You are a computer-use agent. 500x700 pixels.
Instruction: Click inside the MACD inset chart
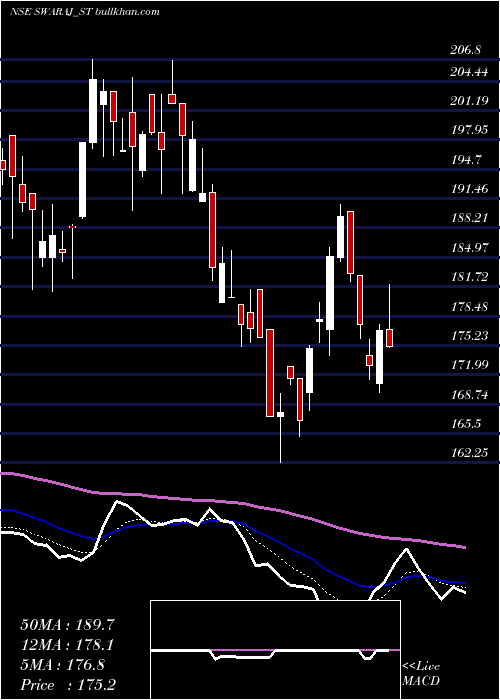point(275,650)
